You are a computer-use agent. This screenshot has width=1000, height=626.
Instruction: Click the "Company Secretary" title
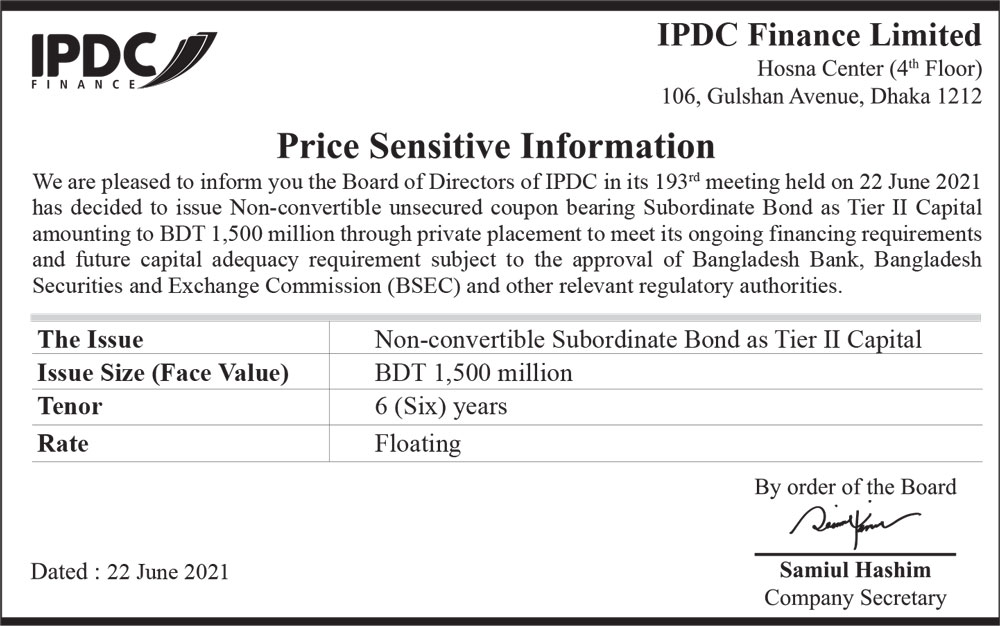pyautogui.click(x=855, y=598)
